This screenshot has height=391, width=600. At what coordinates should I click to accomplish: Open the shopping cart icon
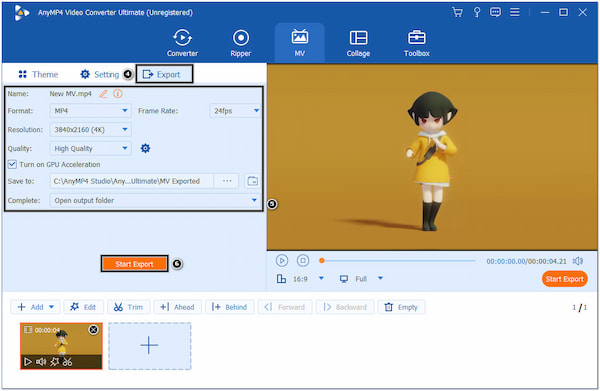[457, 13]
